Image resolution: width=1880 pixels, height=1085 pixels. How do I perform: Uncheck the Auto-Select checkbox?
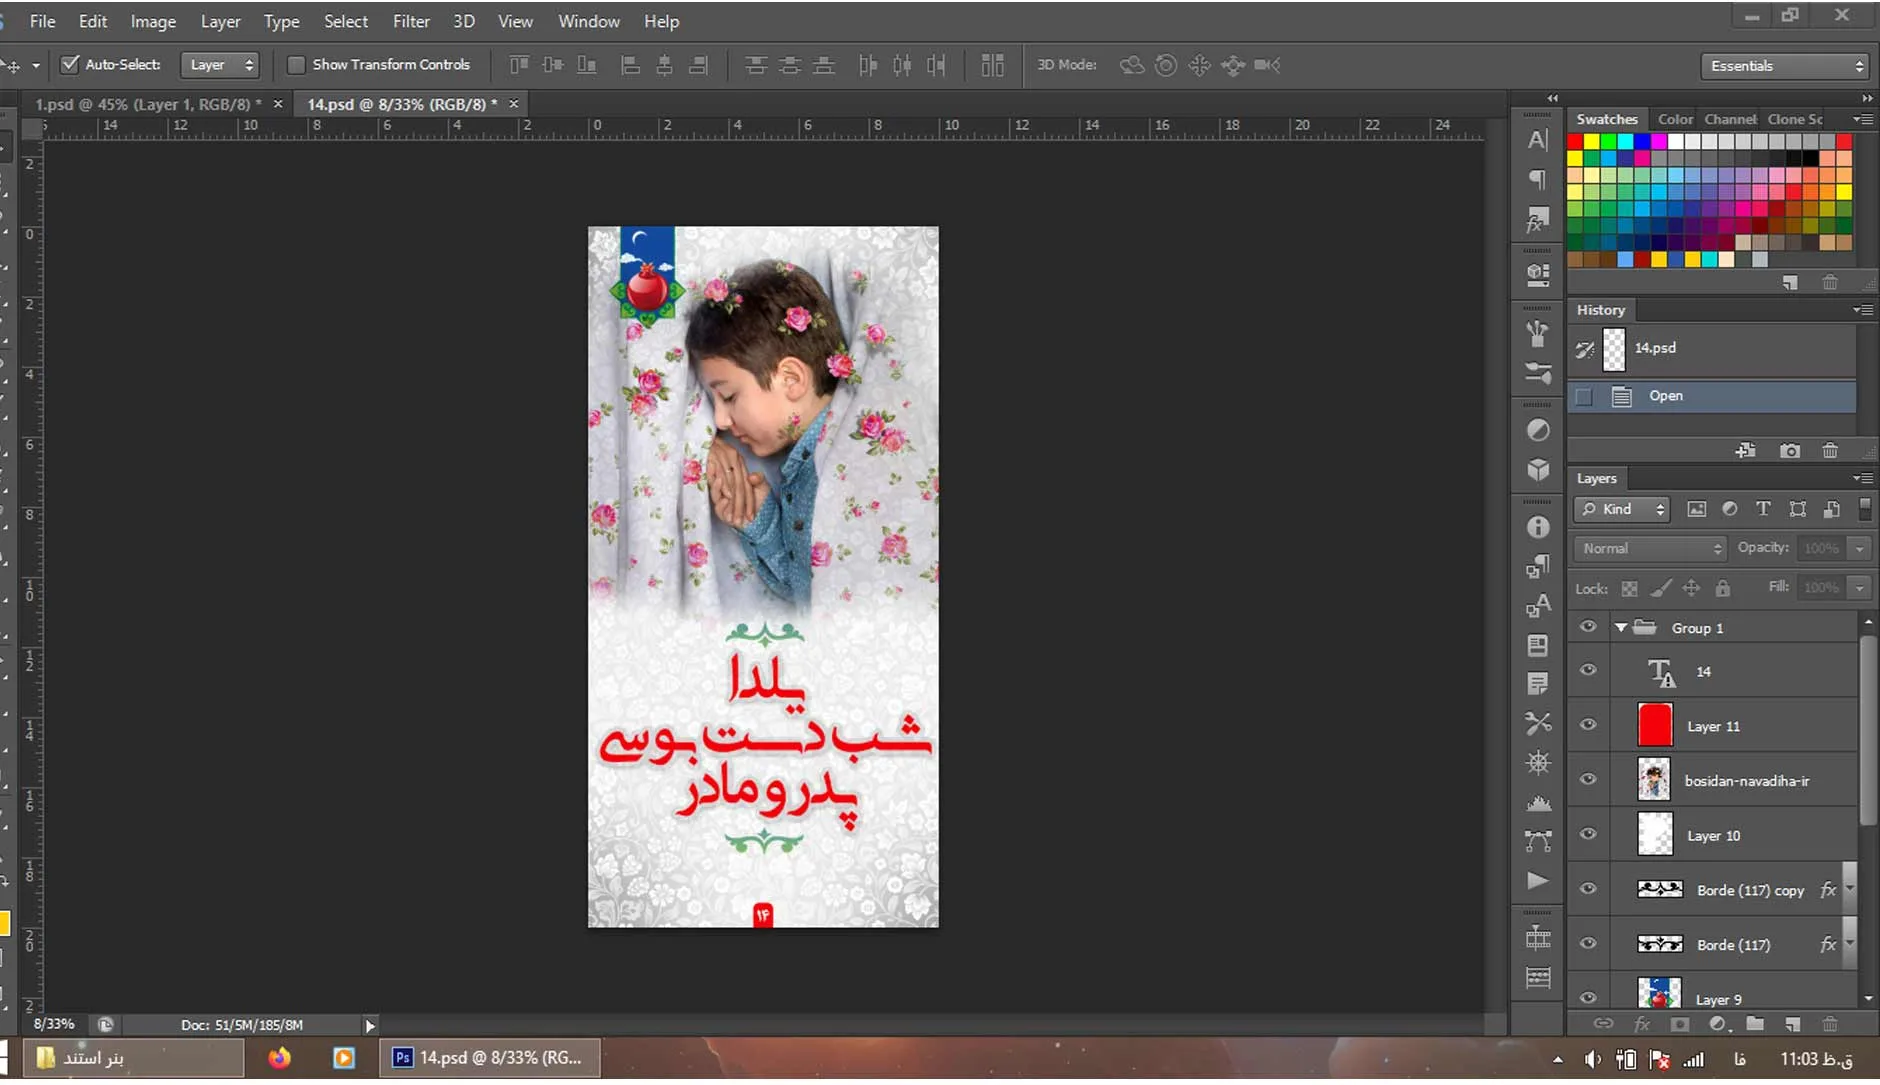(x=70, y=64)
